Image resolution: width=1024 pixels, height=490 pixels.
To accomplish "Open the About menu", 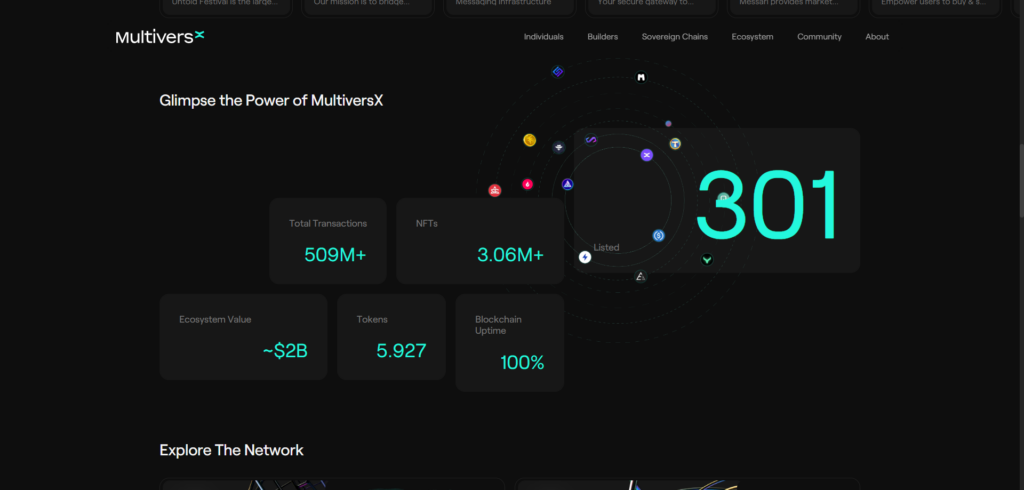I will click(x=877, y=37).
